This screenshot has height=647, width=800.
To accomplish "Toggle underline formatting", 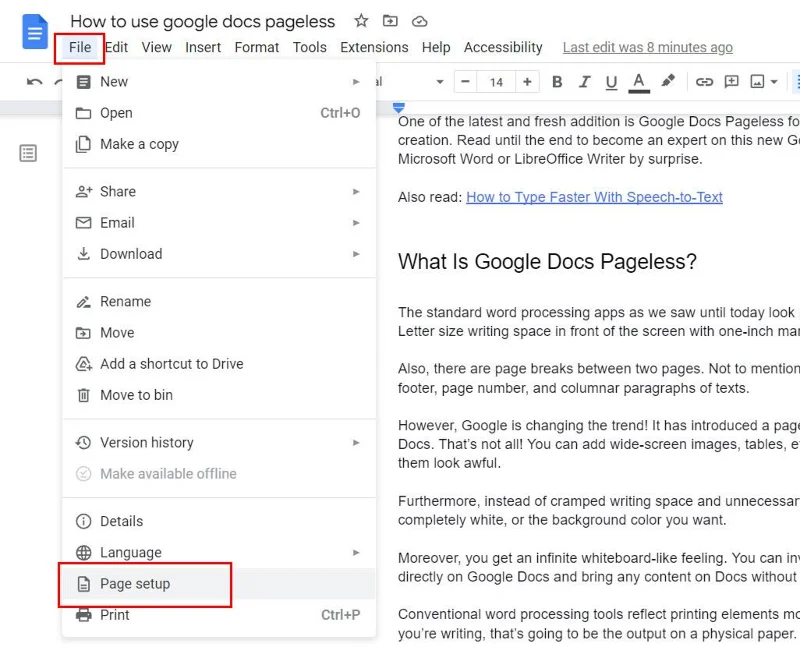I will pyautogui.click(x=611, y=82).
